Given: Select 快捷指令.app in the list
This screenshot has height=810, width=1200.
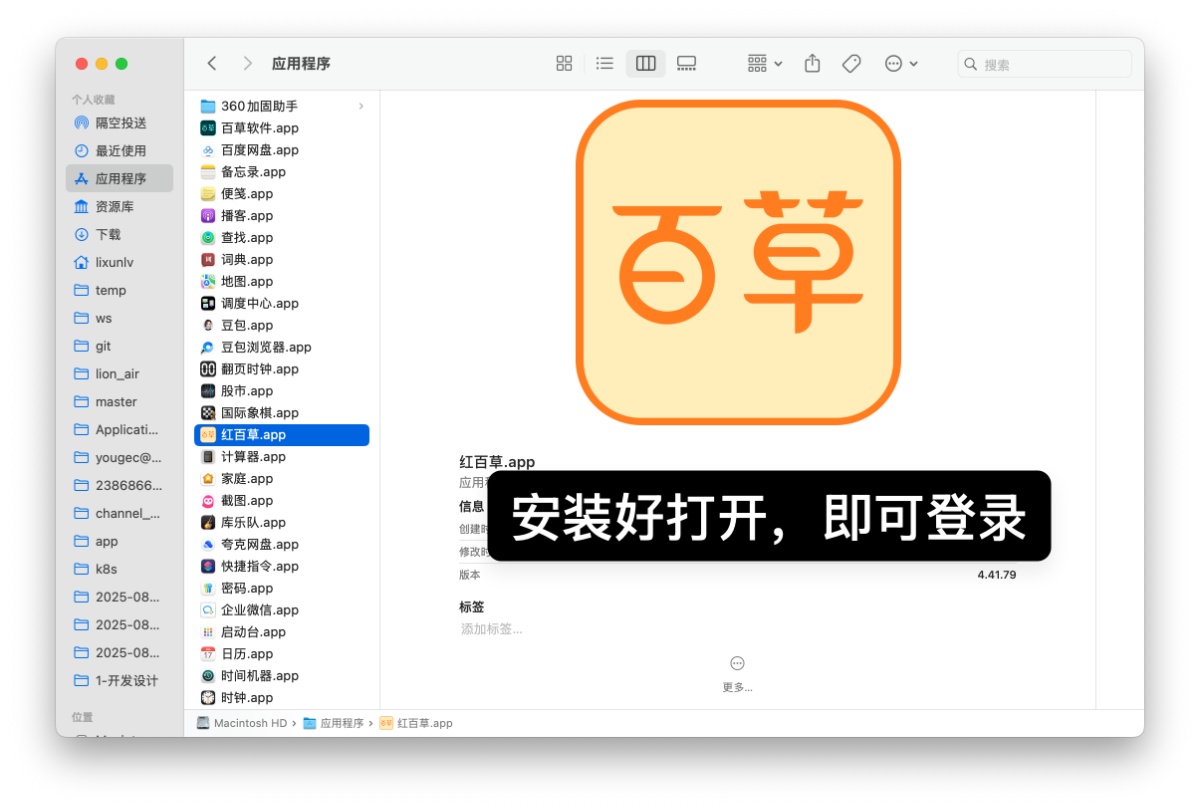Looking at the screenshot, I should coord(282,566).
